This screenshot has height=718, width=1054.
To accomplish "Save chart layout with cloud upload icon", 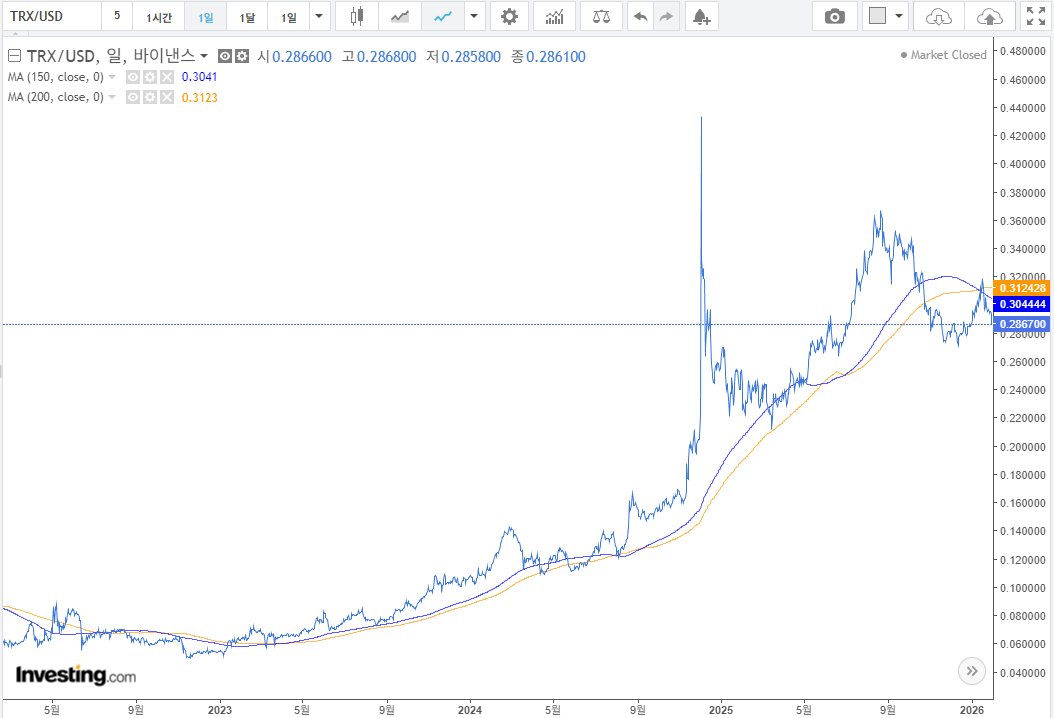I will (x=989, y=16).
